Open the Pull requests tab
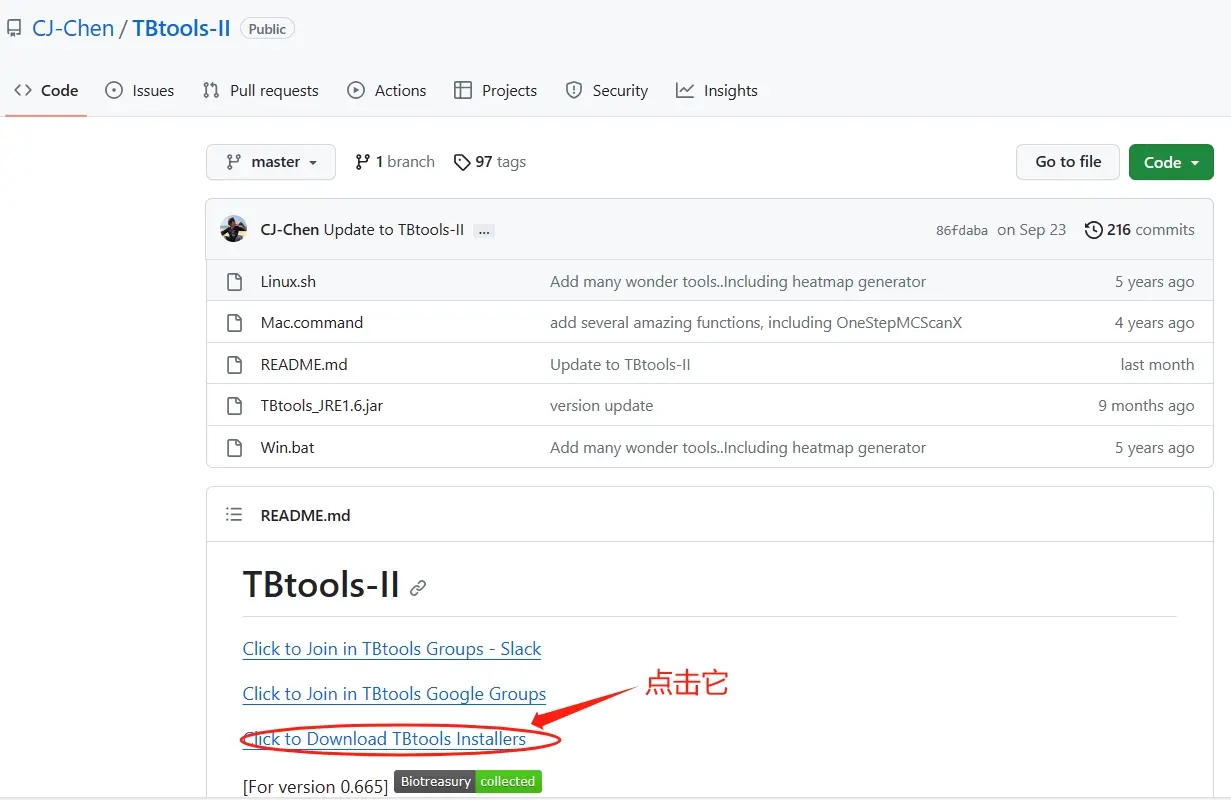The height and width of the screenshot is (800, 1231). tap(261, 91)
